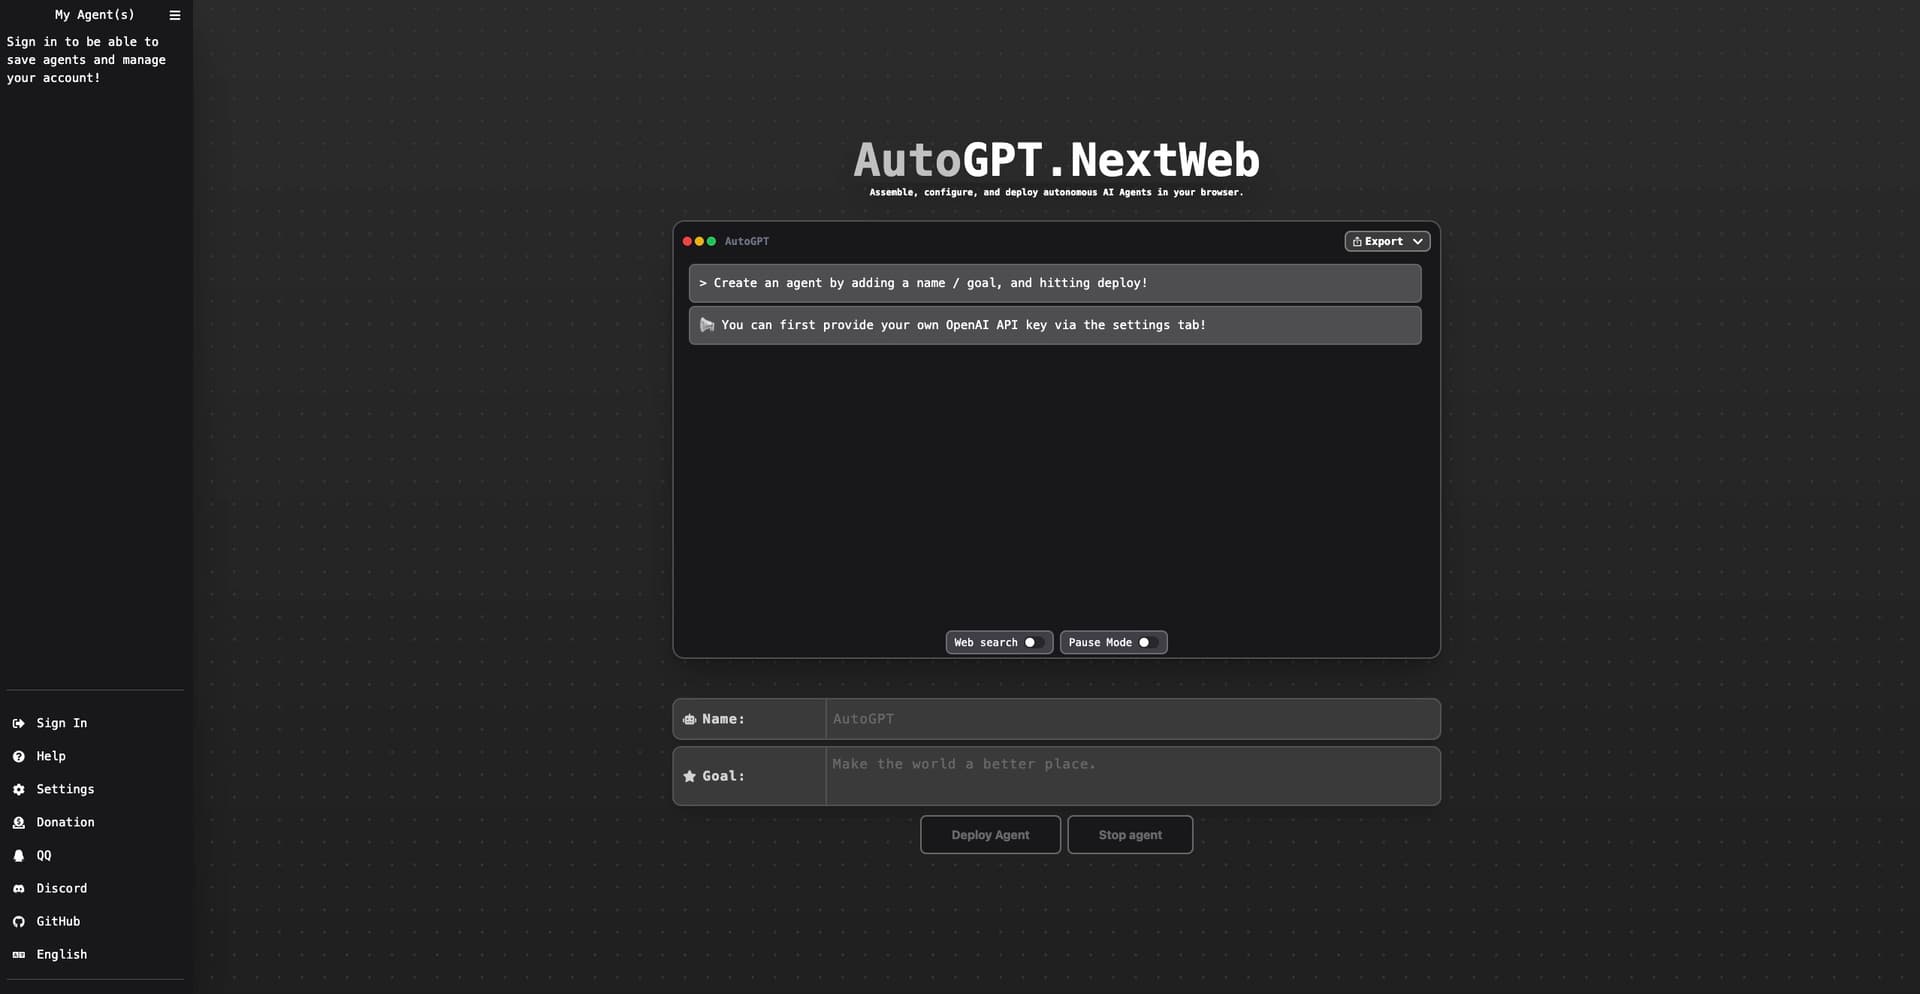The width and height of the screenshot is (1920, 994).
Task: Click the Help question mark icon
Action: (18, 756)
